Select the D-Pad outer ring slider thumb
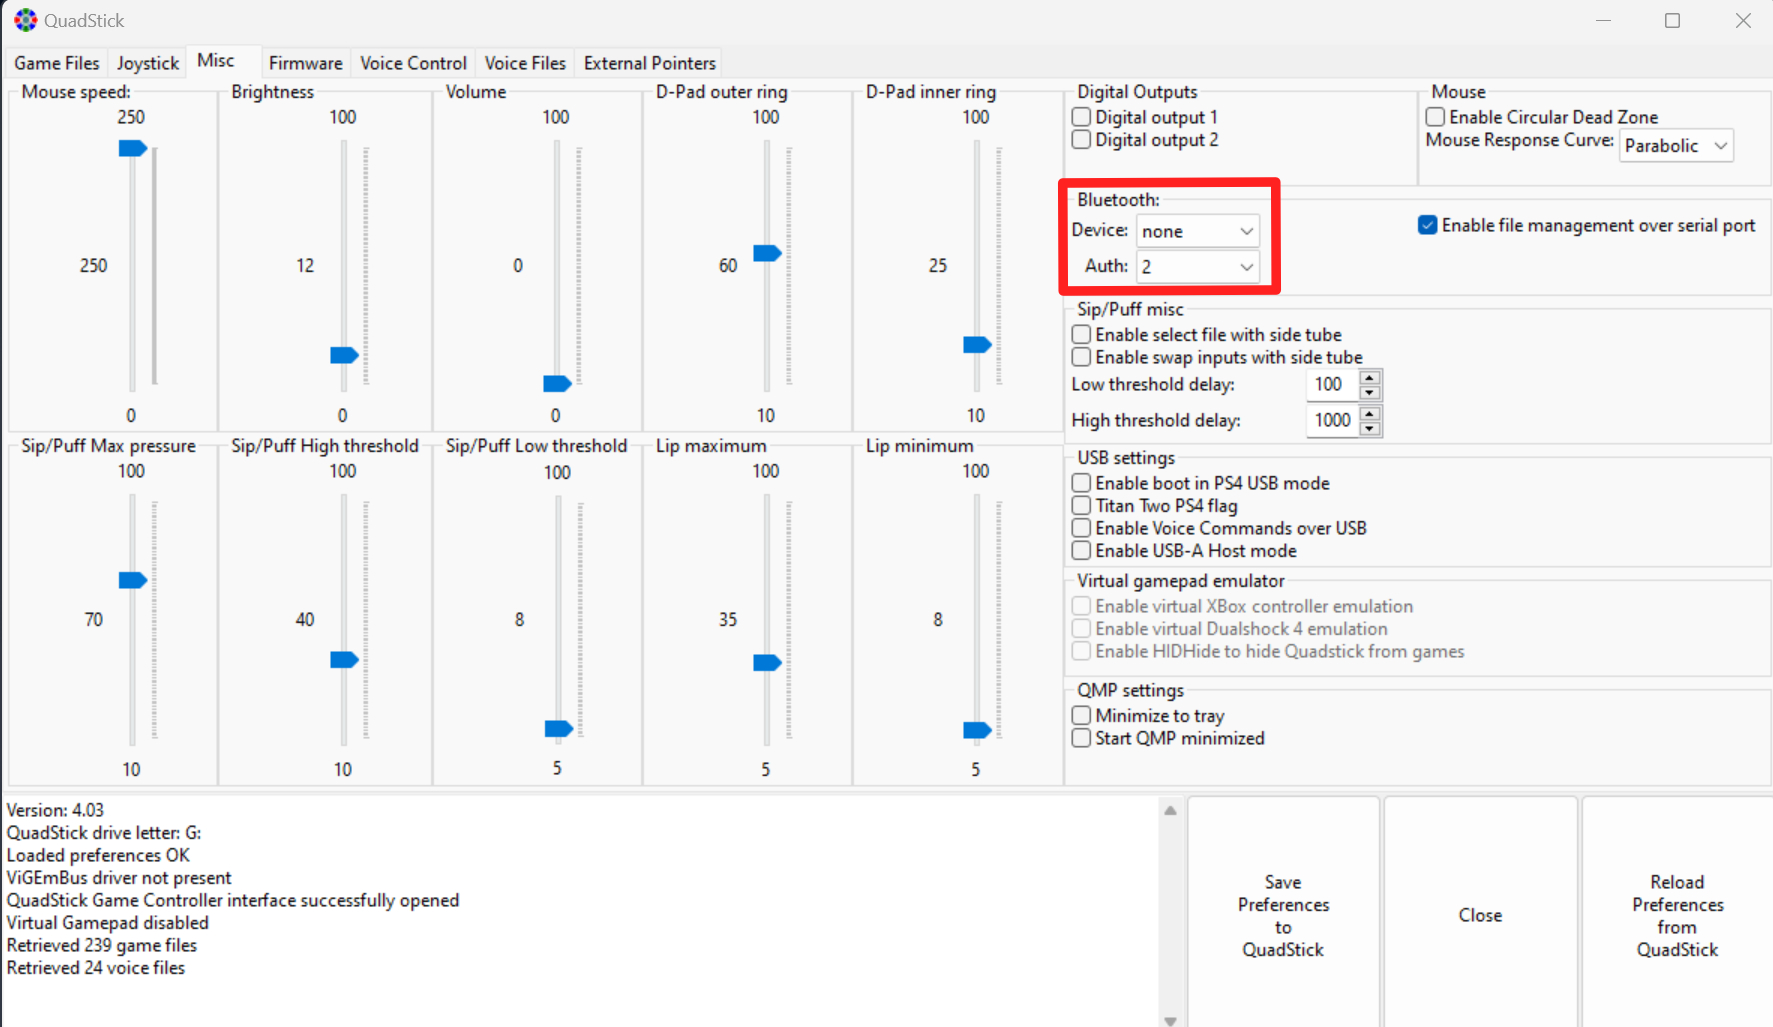The image size is (1773, 1027). [x=767, y=253]
